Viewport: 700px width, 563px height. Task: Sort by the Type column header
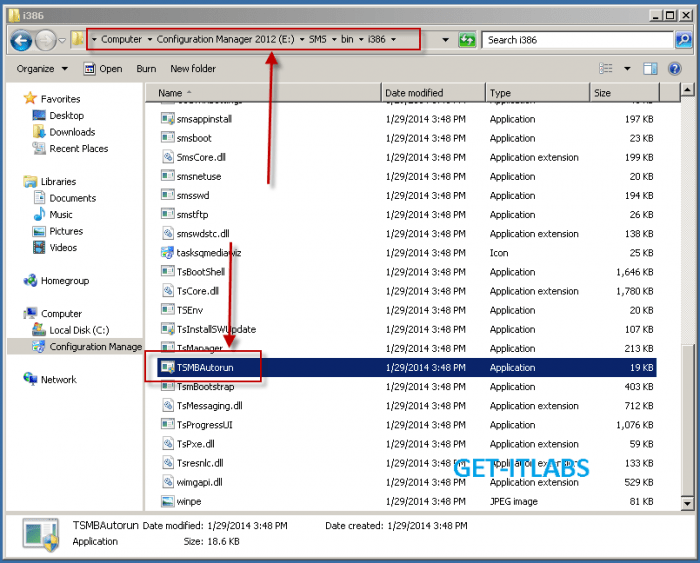(538, 93)
